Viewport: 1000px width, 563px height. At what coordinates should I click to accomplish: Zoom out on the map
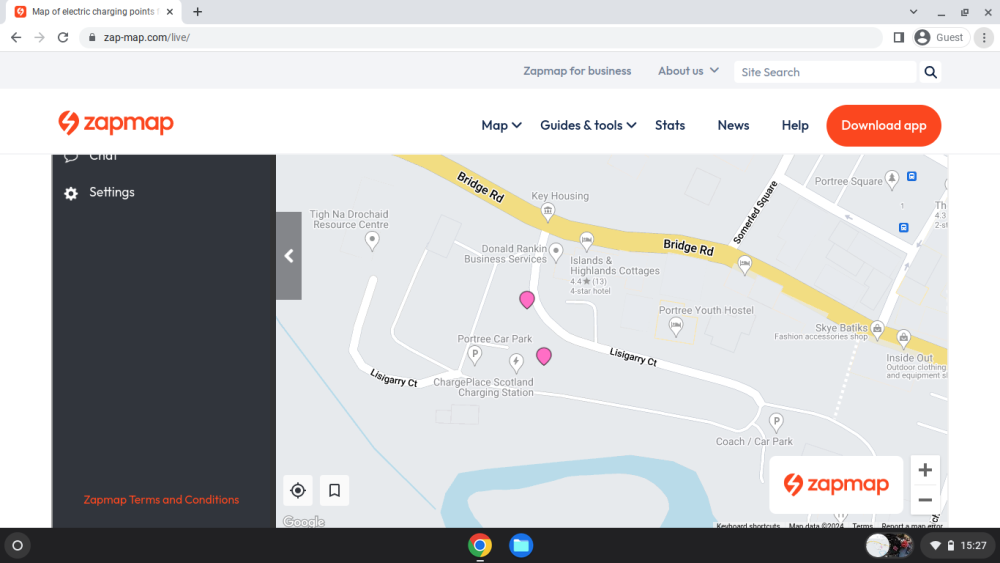(925, 500)
